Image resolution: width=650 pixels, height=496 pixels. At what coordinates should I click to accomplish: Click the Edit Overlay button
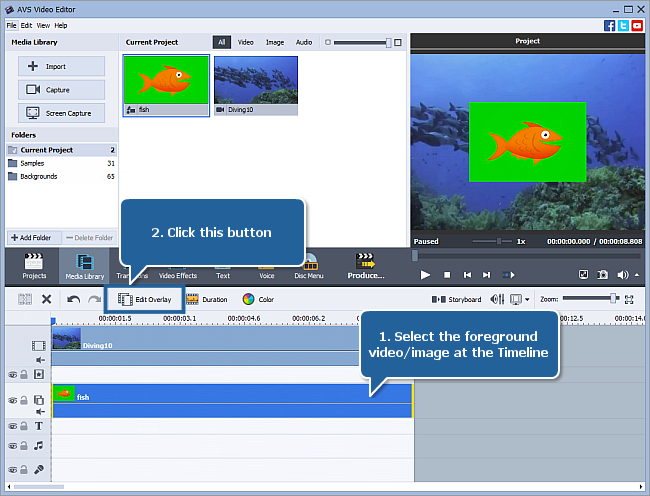click(144, 299)
